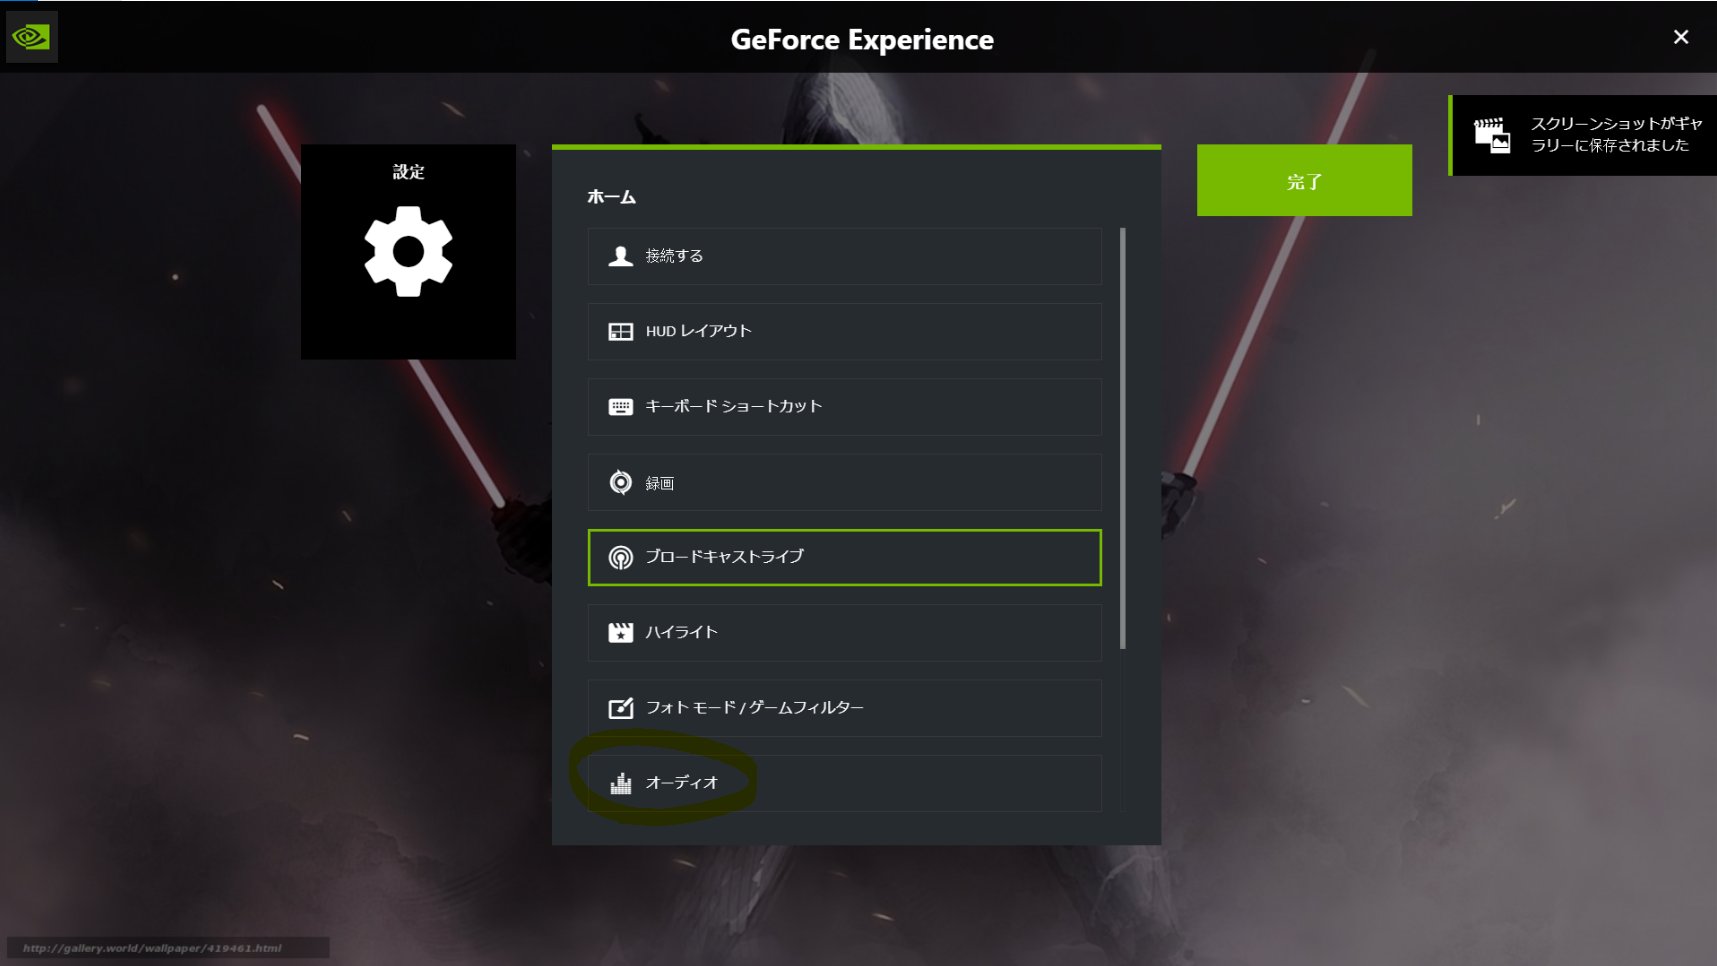This screenshot has width=1717, height=966.
Task: Click the green 完了 button
Action: (x=1304, y=180)
